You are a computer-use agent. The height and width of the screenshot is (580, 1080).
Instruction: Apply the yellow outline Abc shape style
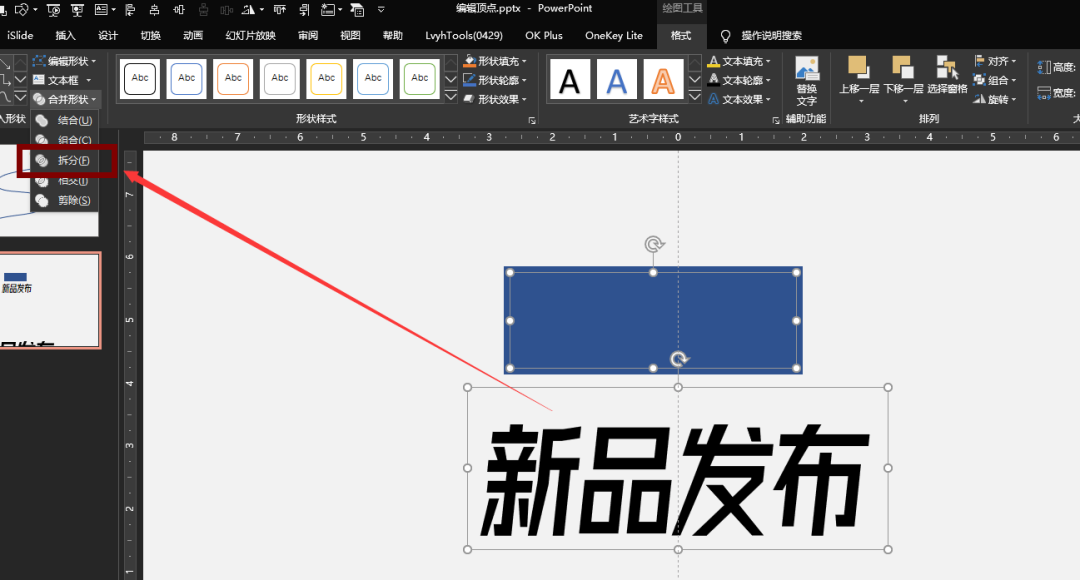[x=326, y=79]
